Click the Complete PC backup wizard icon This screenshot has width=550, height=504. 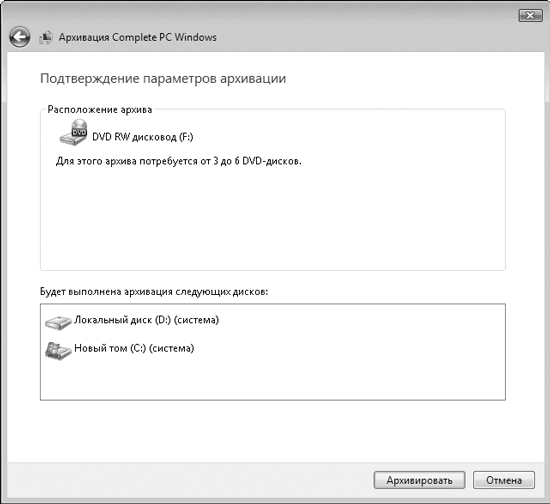click(x=46, y=37)
